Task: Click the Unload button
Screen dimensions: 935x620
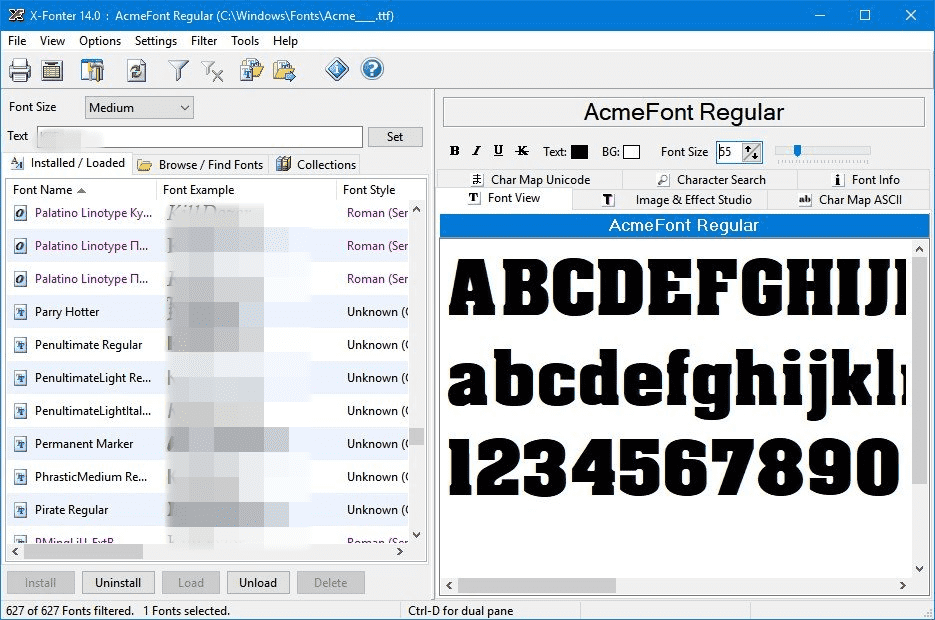Action: [x=258, y=582]
